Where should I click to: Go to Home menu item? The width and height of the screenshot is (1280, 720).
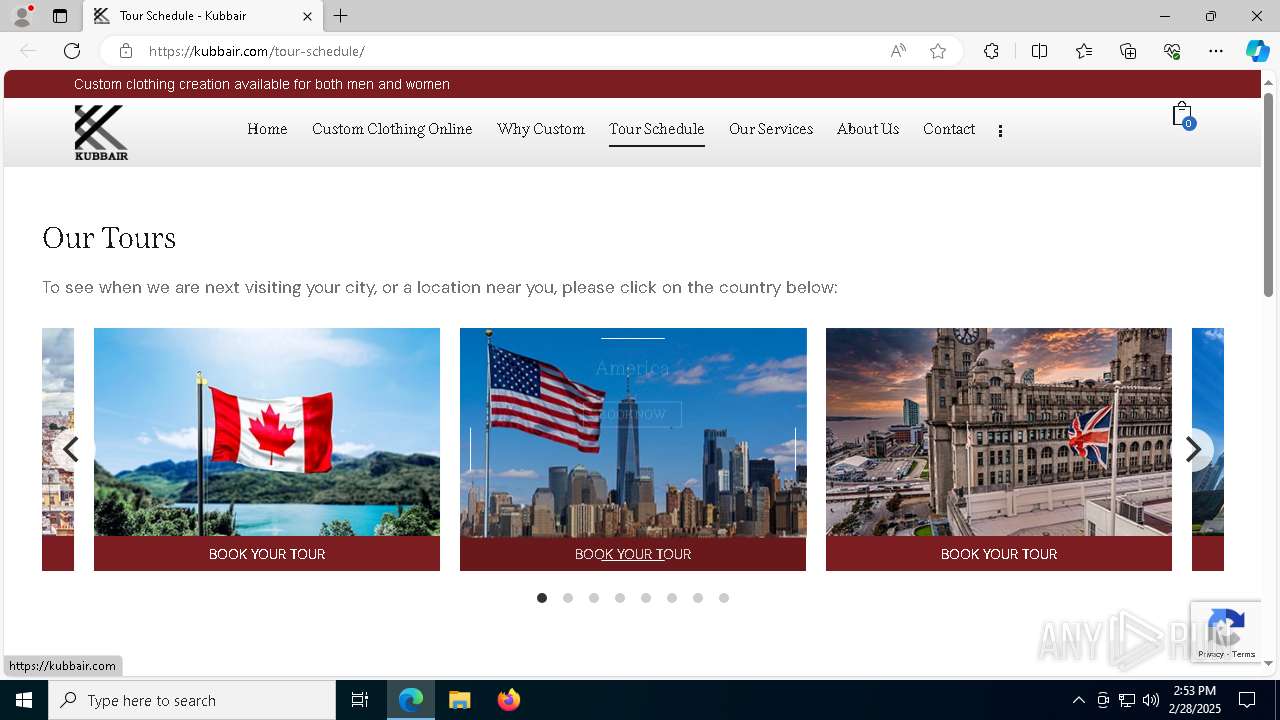(267, 129)
